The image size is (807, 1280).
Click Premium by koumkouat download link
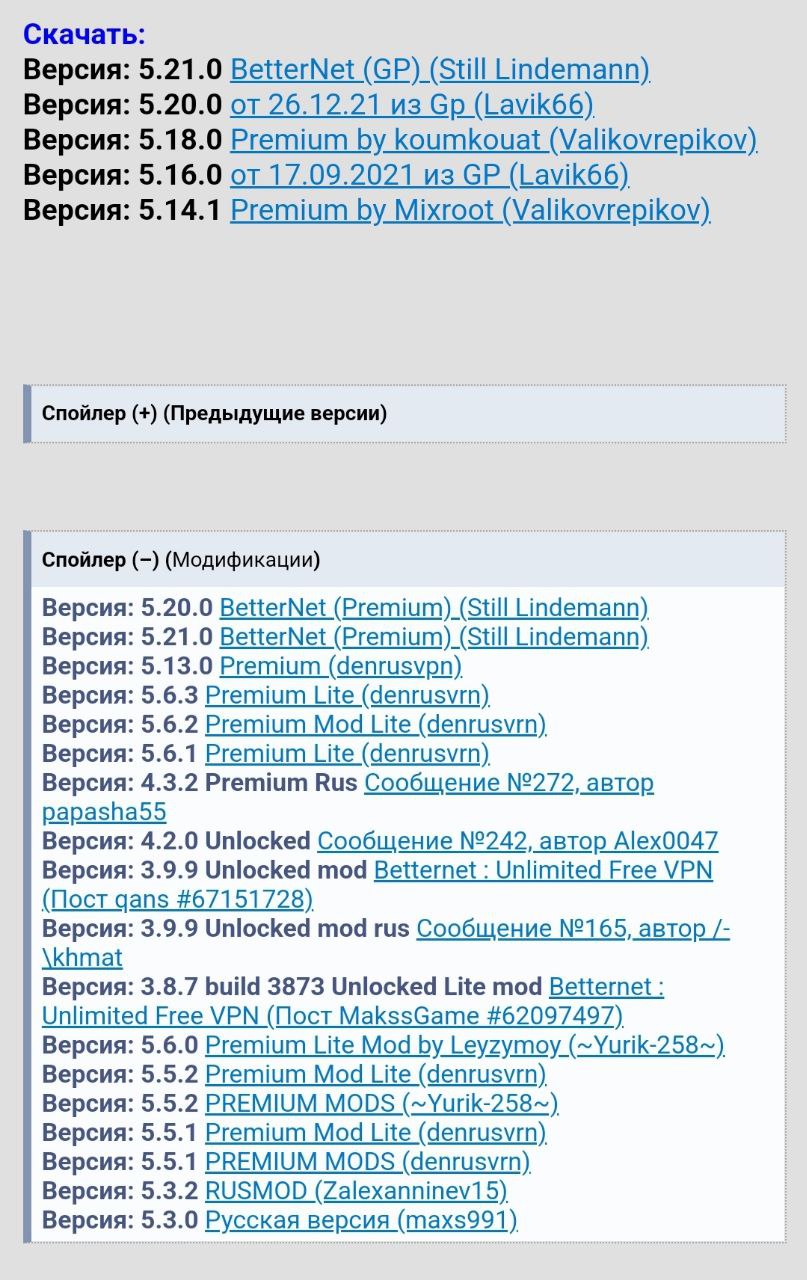point(493,140)
